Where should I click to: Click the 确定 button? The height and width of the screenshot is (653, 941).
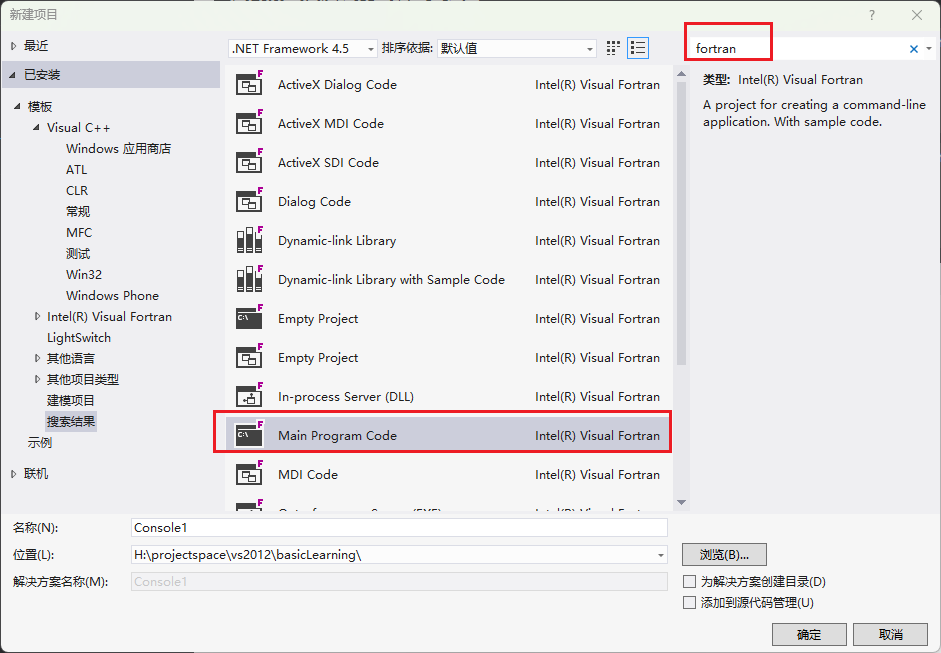click(x=809, y=635)
